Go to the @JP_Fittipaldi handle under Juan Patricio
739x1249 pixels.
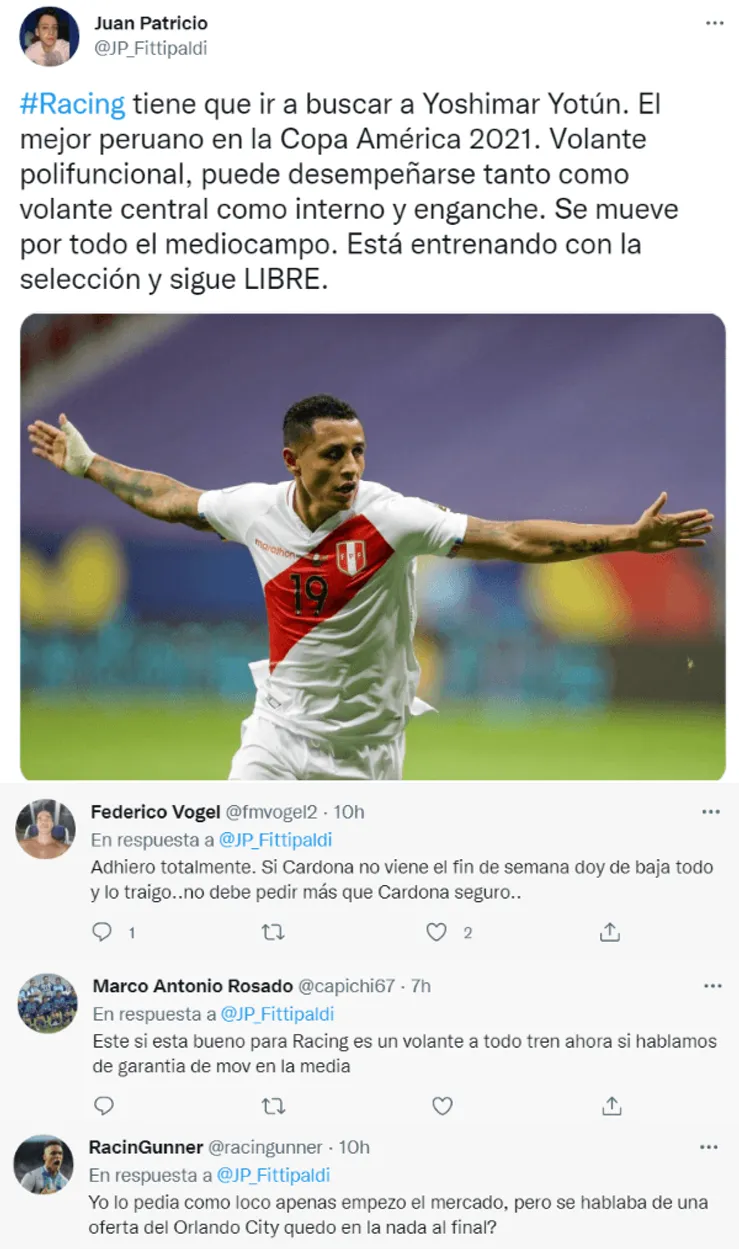point(149,47)
